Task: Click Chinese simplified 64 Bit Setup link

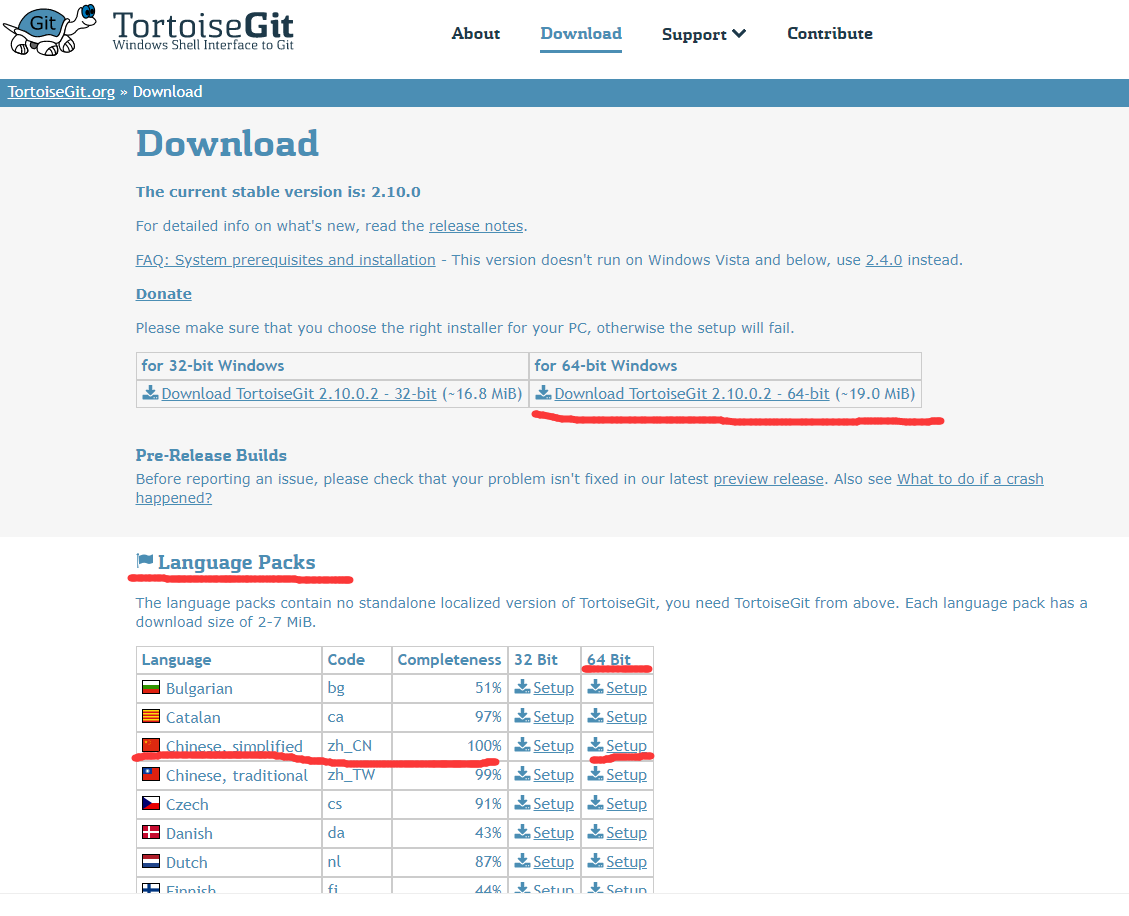Action: tap(626, 746)
